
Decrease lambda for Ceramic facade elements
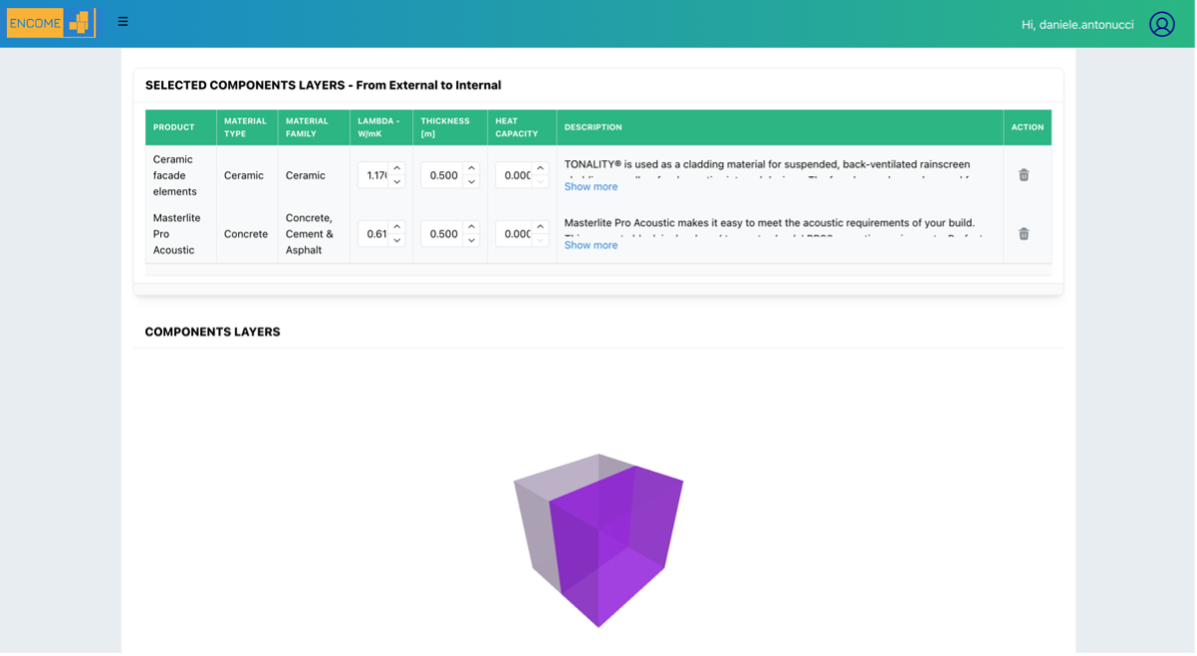(397, 182)
